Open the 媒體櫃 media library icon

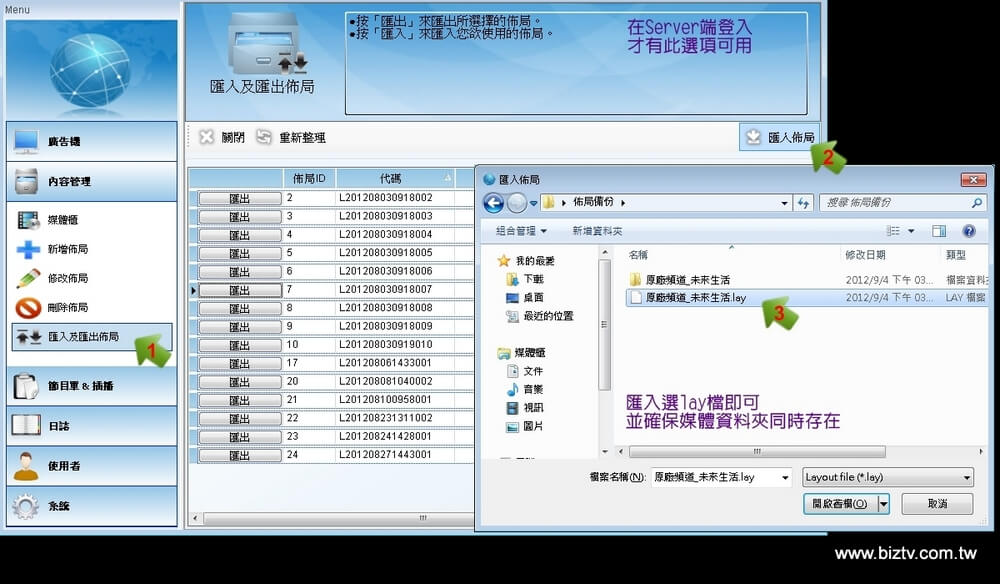(28, 220)
